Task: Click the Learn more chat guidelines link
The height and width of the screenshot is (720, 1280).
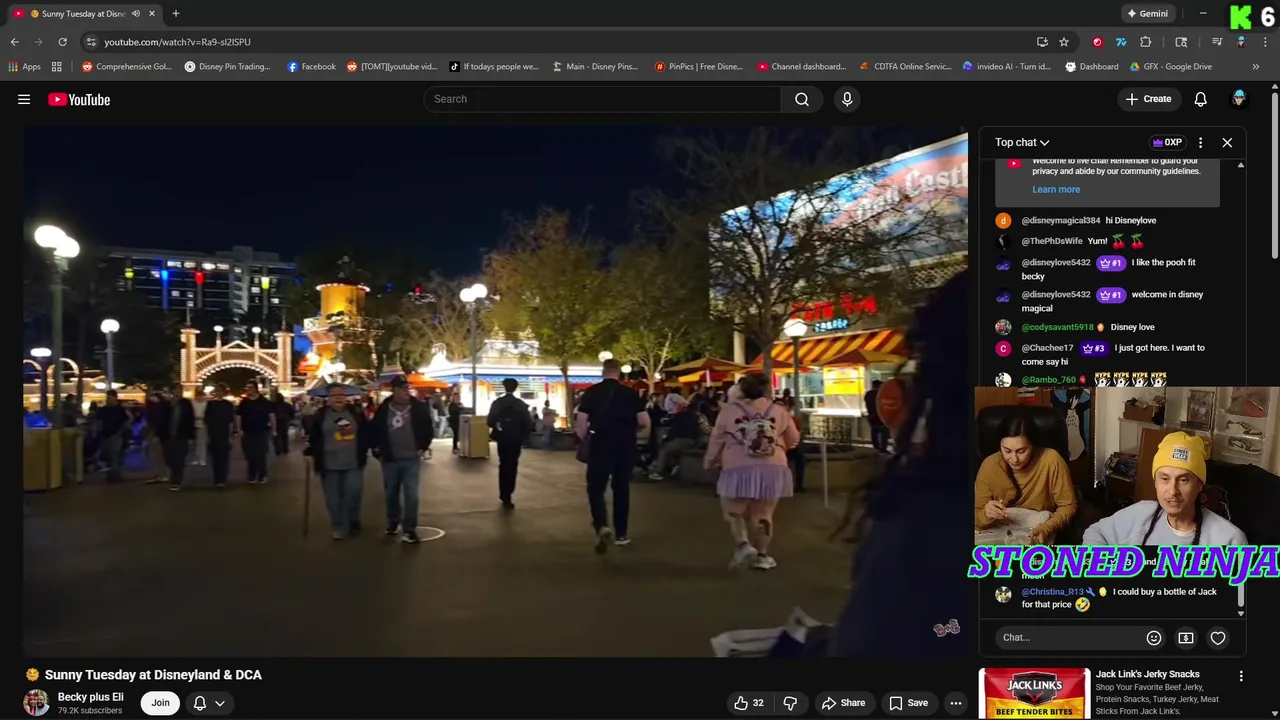Action: (1056, 189)
